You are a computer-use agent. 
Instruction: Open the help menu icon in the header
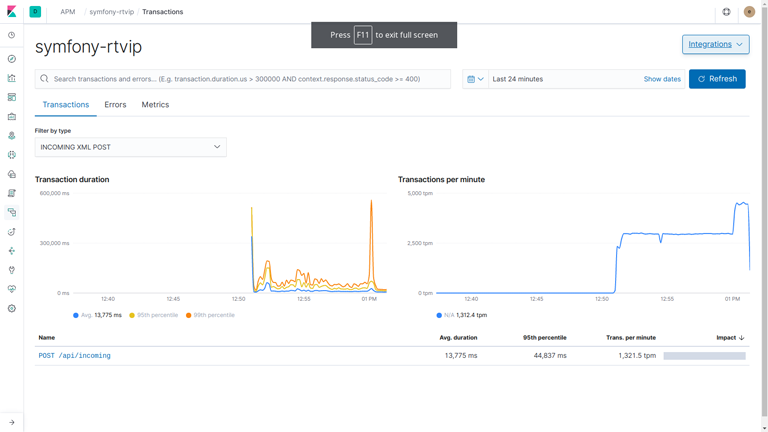pos(726,12)
